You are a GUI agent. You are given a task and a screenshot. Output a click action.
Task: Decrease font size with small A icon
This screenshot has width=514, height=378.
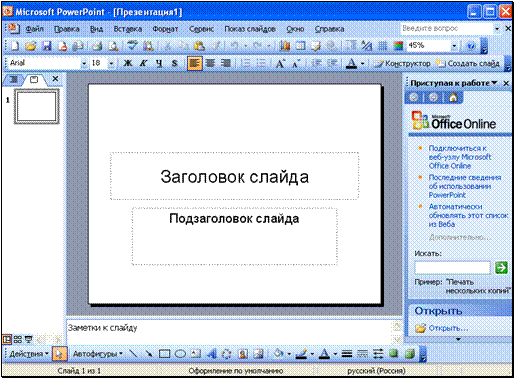[295, 63]
